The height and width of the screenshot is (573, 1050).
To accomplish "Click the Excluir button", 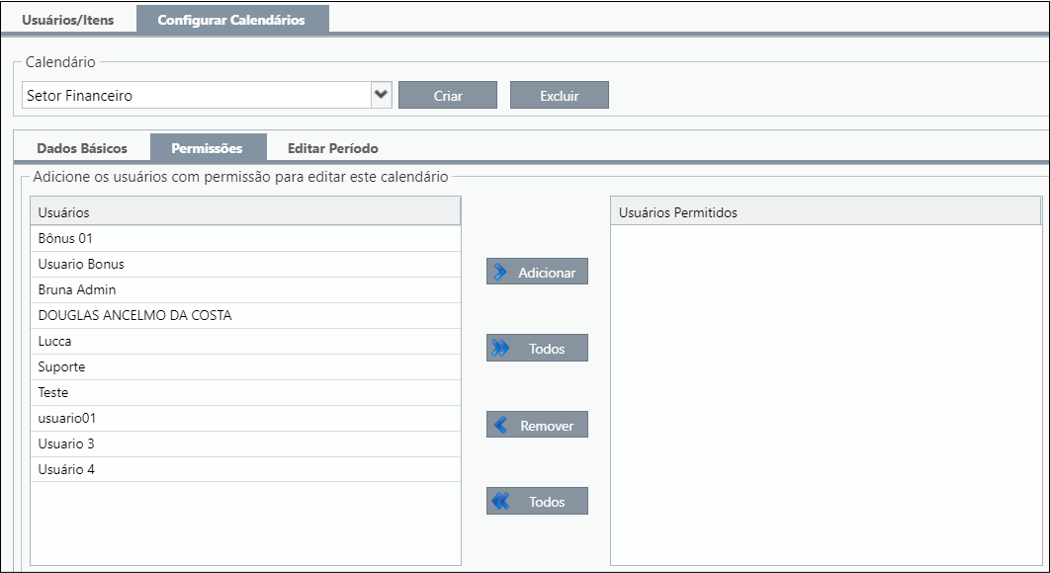I will pos(559,95).
